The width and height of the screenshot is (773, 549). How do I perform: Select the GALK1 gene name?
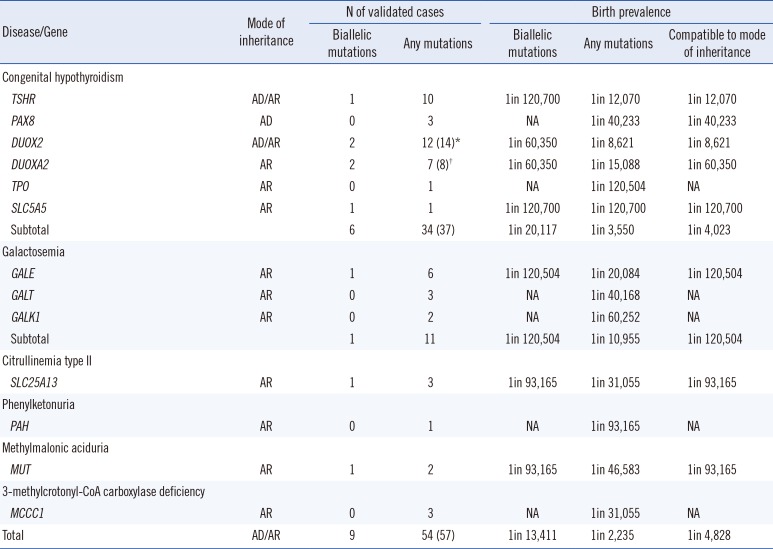point(29,320)
